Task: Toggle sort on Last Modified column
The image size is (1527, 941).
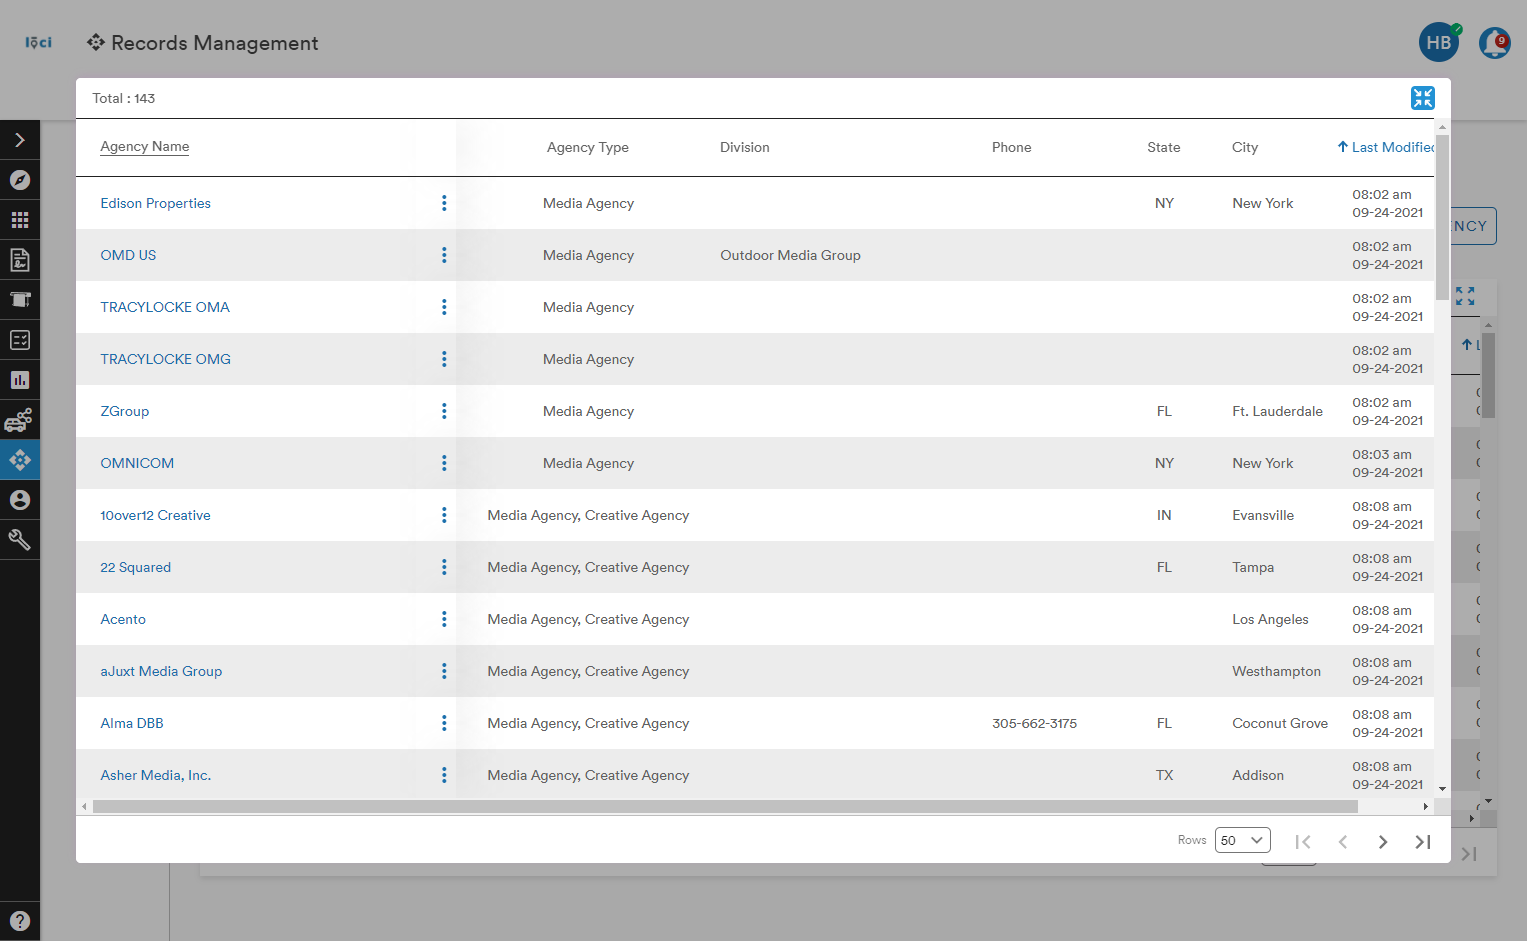Action: click(1385, 147)
